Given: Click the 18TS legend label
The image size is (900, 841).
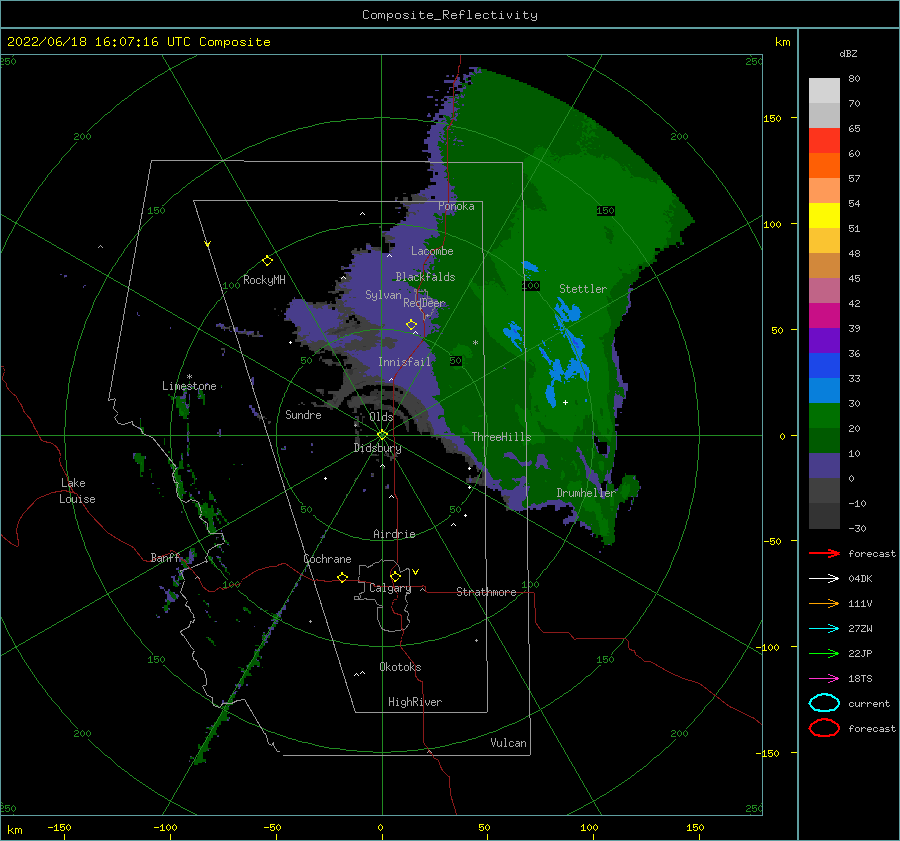Looking at the screenshot, I should (860, 679).
